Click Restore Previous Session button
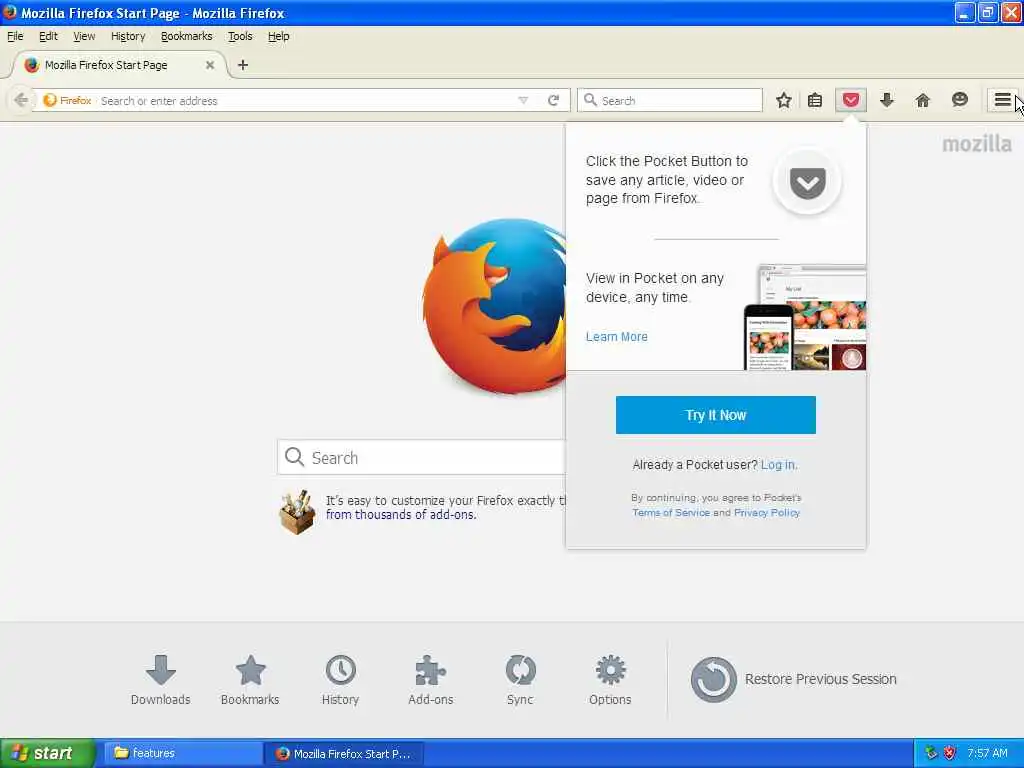 point(793,679)
